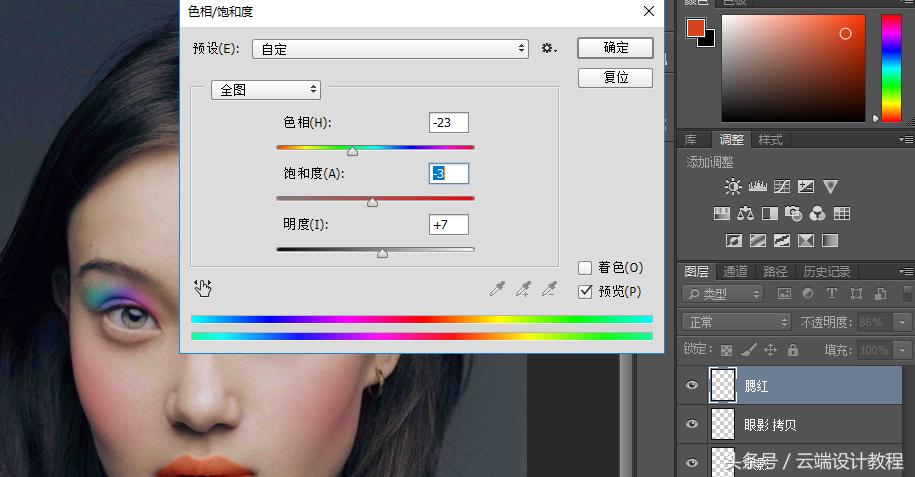915x477 pixels.
Task: Open the 类型 layer filter dropdown
Action: tap(722, 294)
